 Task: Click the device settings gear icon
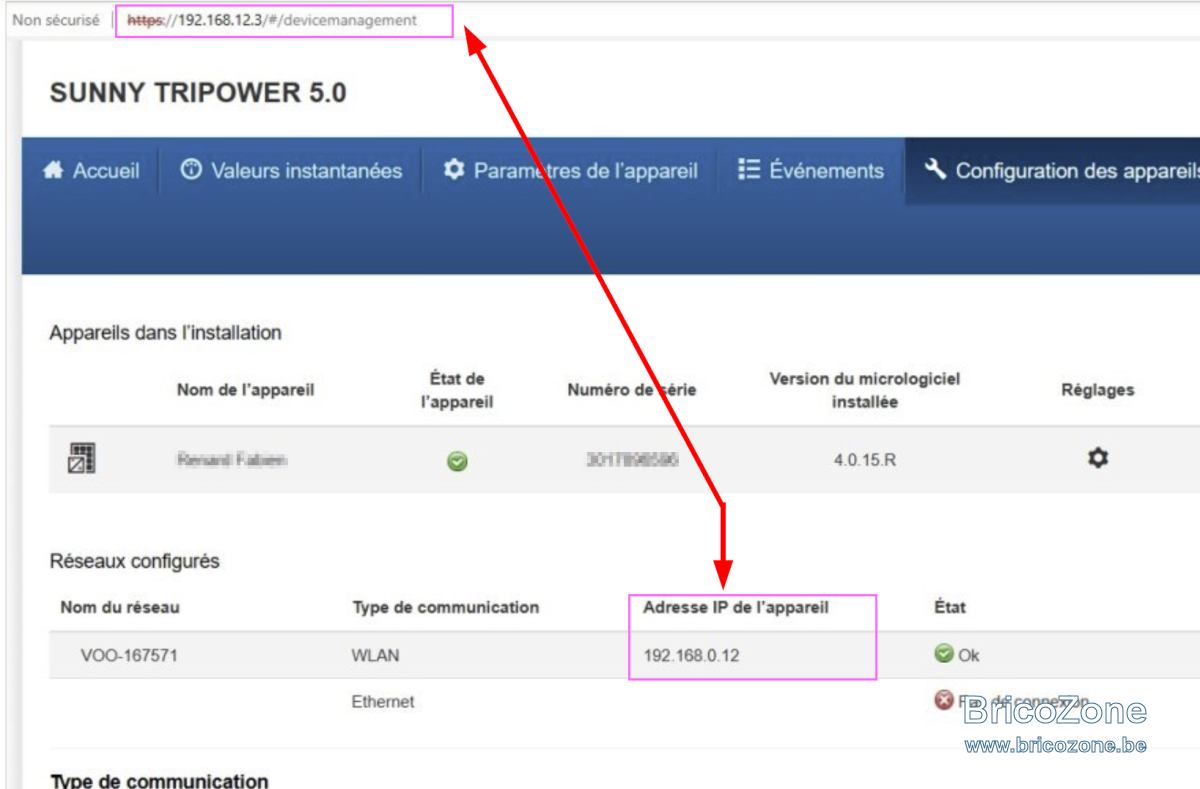click(x=1098, y=459)
